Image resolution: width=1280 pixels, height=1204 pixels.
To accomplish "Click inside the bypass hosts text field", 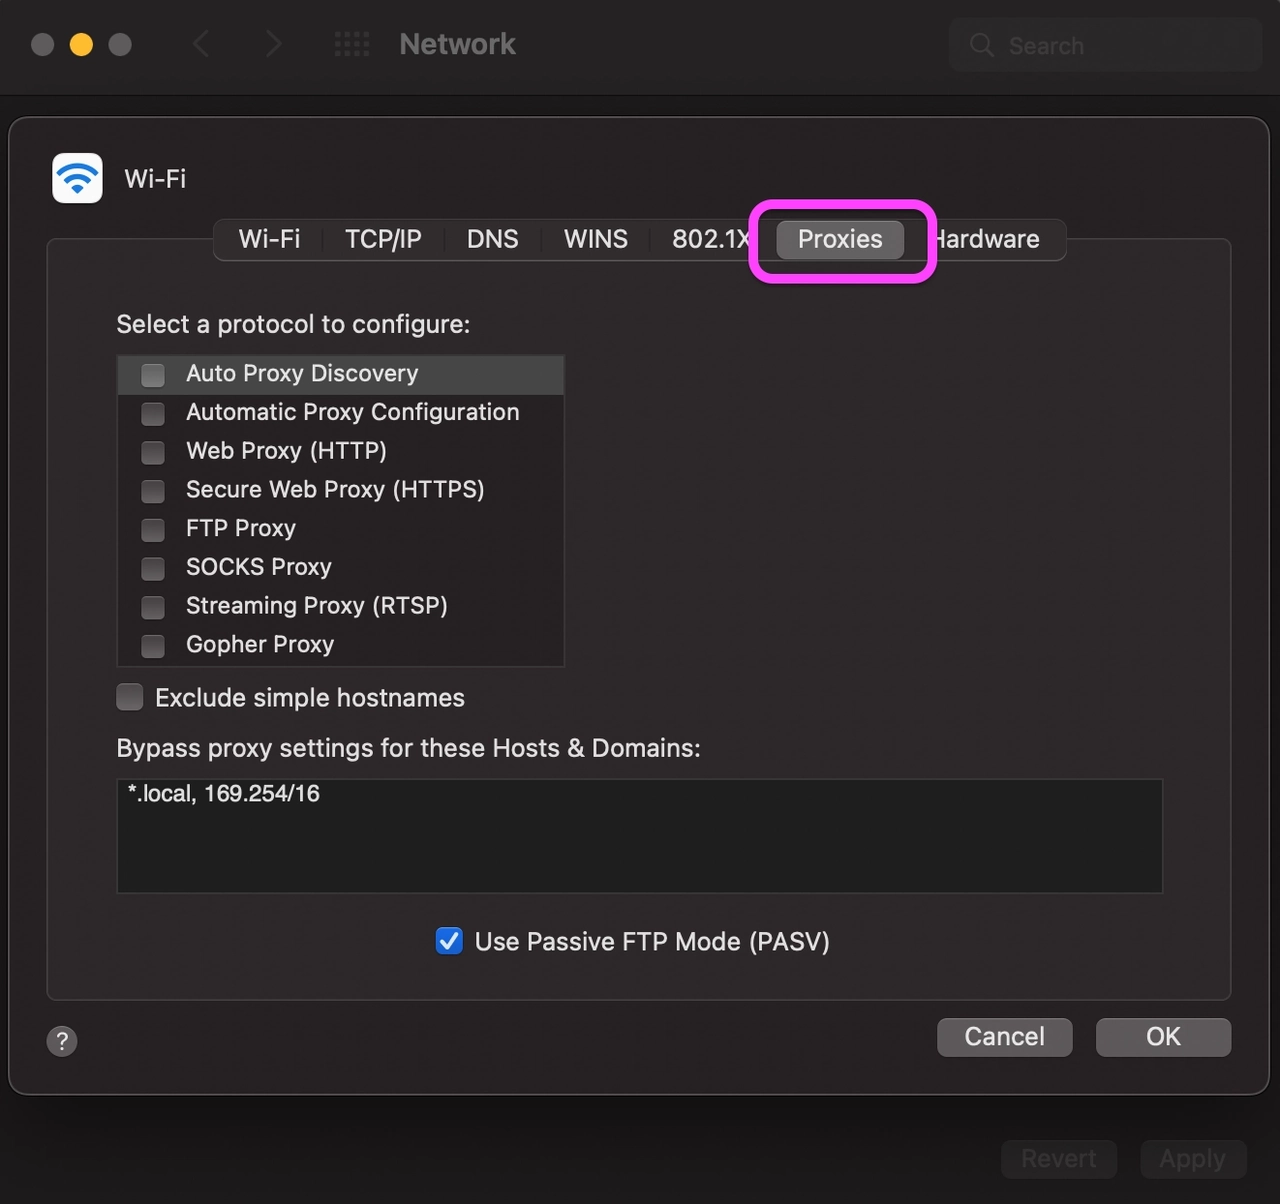I will (x=639, y=836).
